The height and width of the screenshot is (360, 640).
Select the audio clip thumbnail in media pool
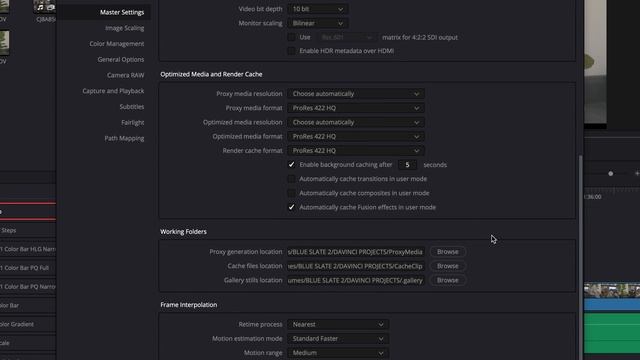click(44, 7)
